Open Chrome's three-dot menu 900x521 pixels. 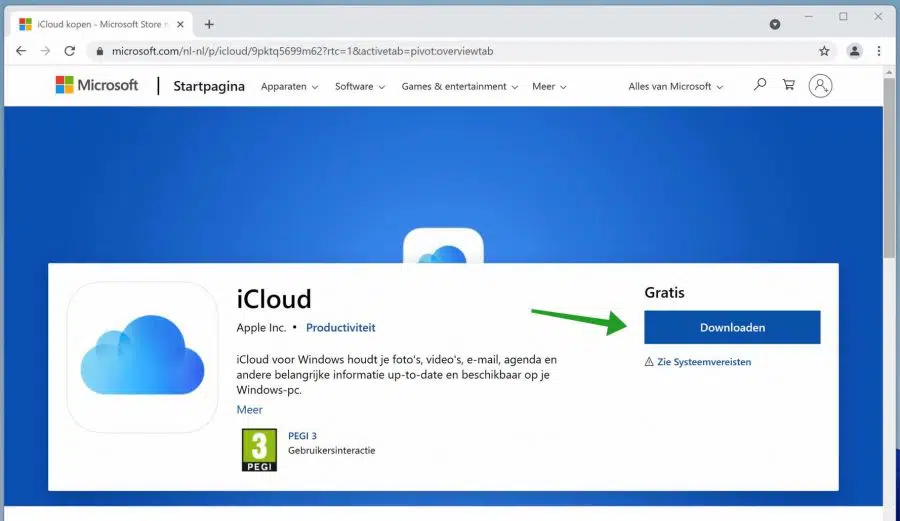879,51
